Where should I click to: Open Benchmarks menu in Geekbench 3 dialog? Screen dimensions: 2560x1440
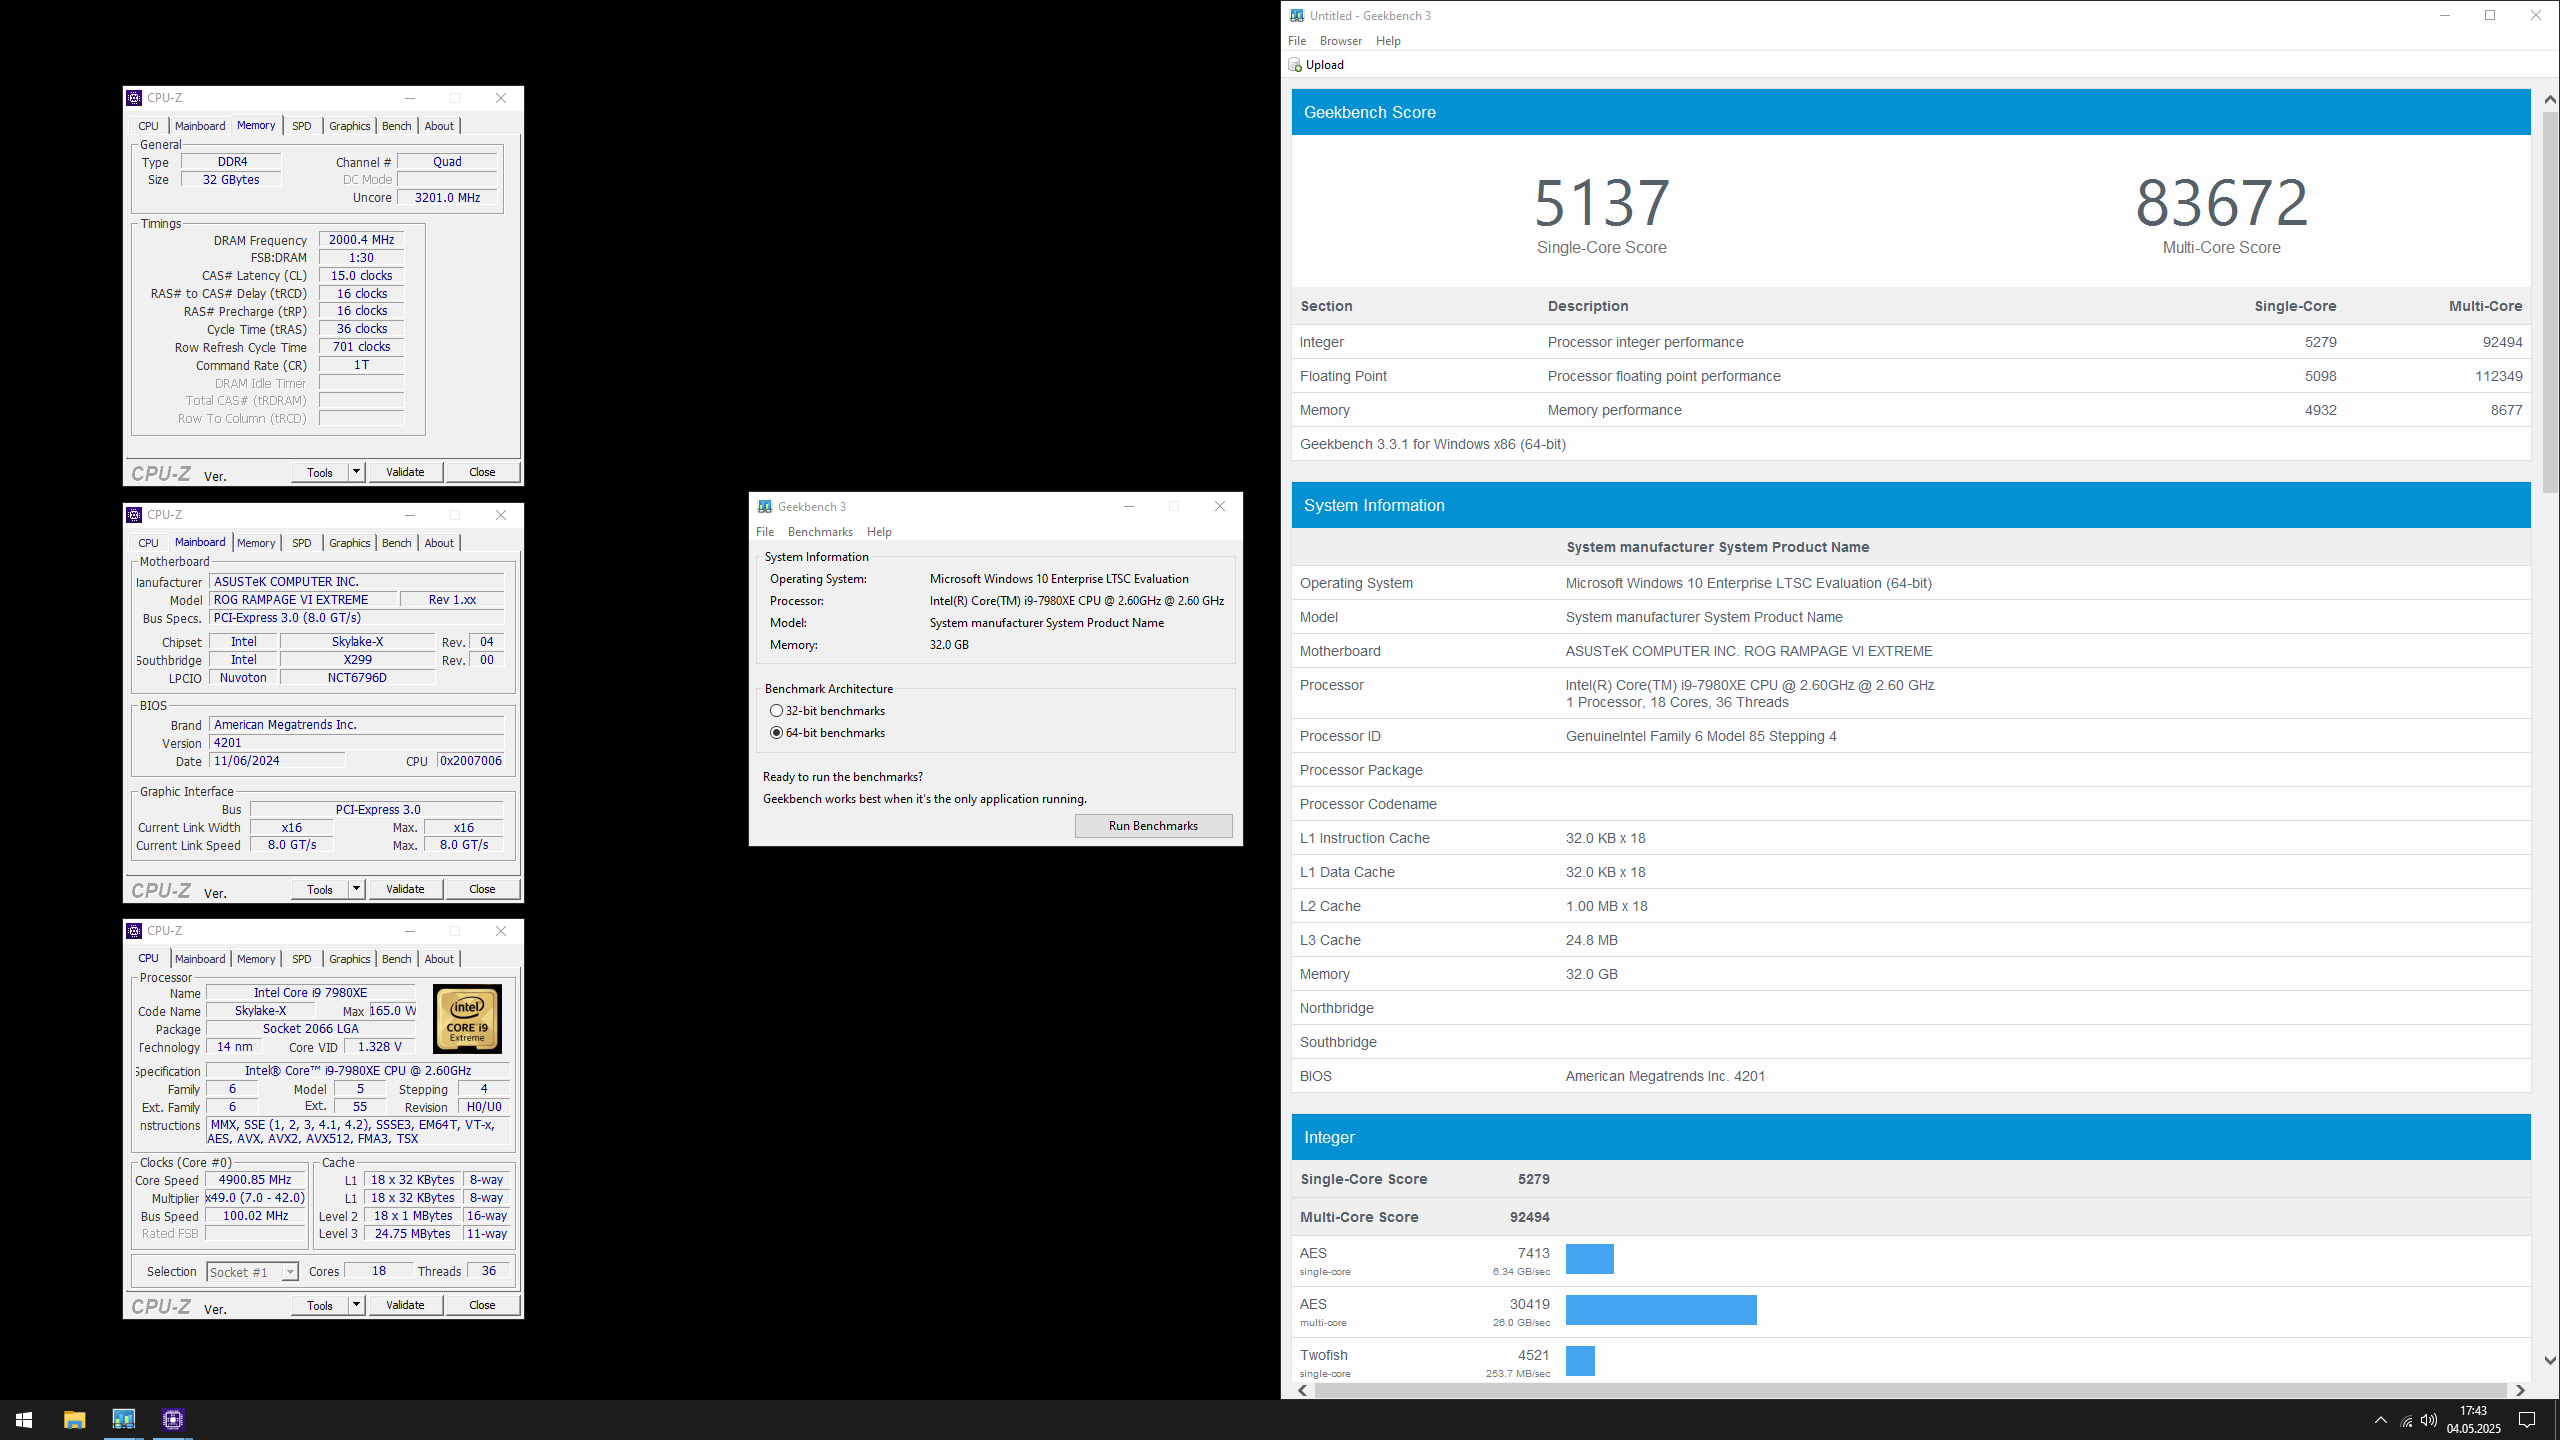pyautogui.click(x=820, y=532)
